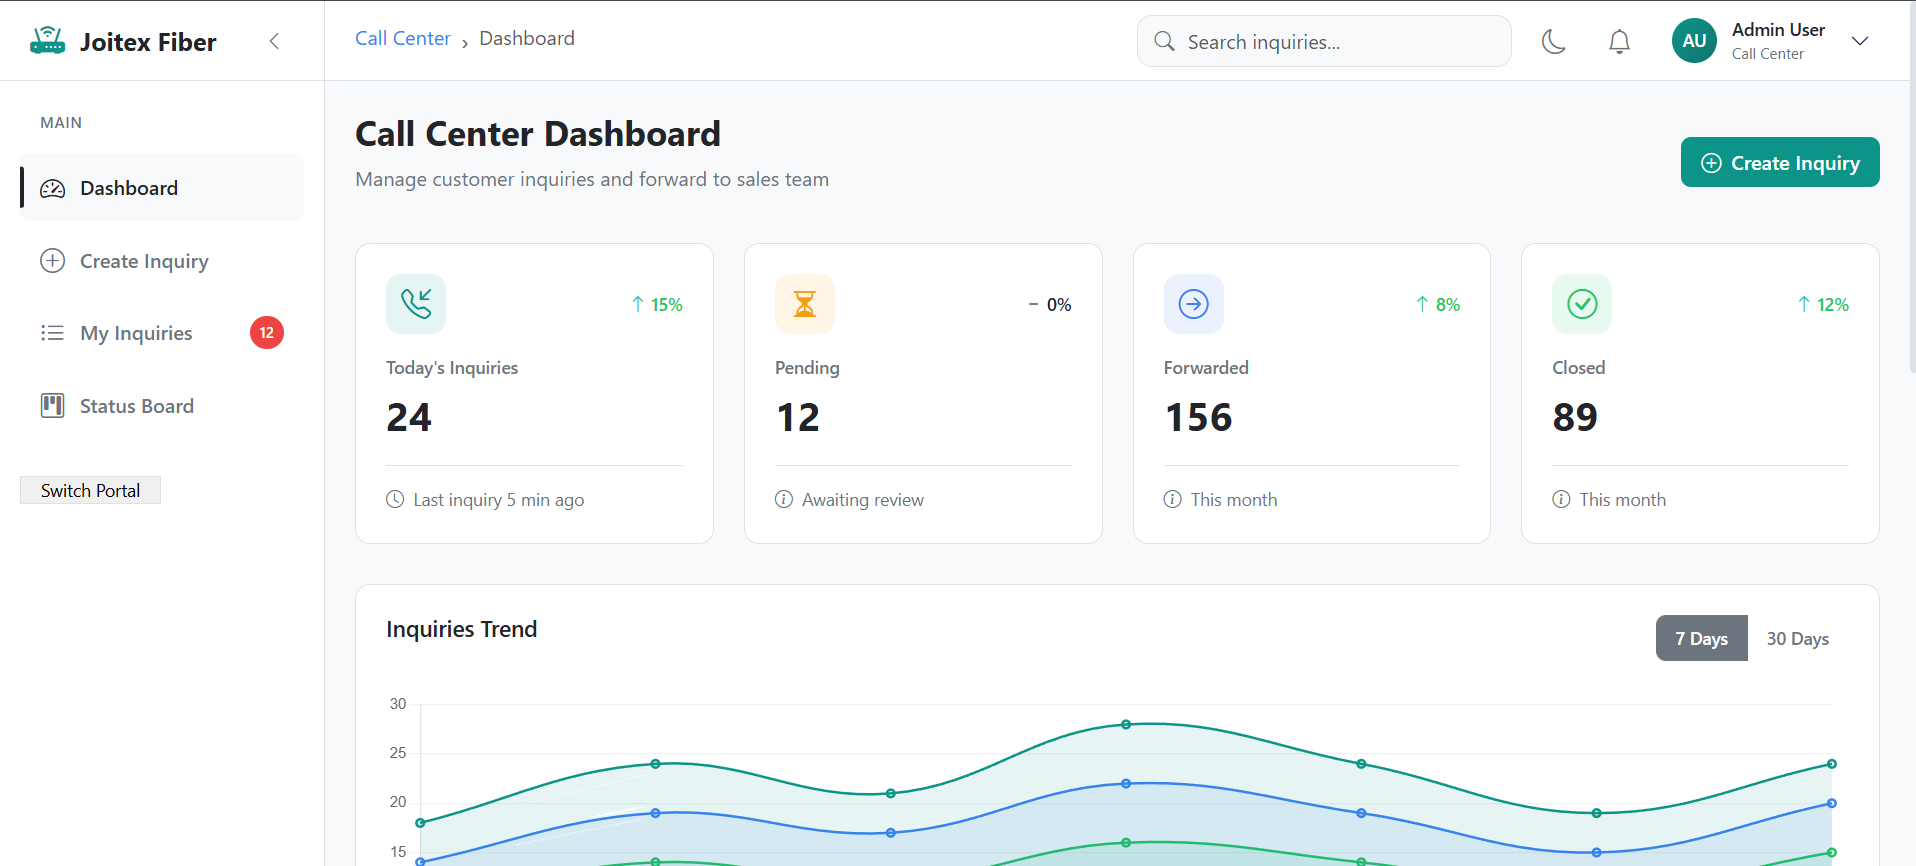This screenshot has height=866, width=1916.
Task: Click the info icon on the Forwarded card footer
Action: pyautogui.click(x=1173, y=499)
